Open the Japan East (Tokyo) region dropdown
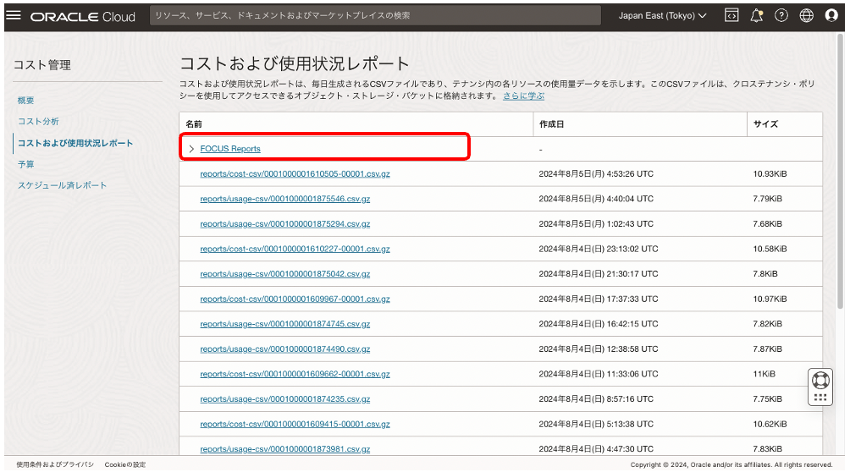850x472 pixels. click(x=662, y=16)
